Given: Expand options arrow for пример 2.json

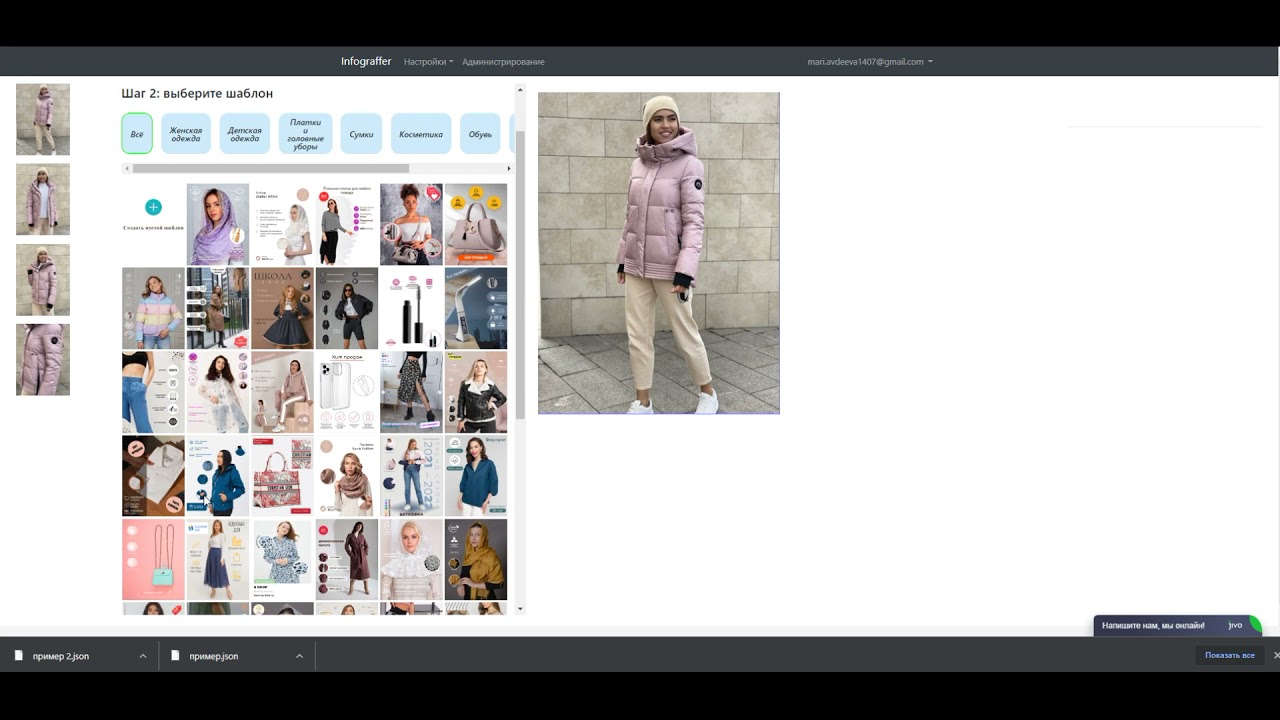Looking at the screenshot, I should click(143, 656).
